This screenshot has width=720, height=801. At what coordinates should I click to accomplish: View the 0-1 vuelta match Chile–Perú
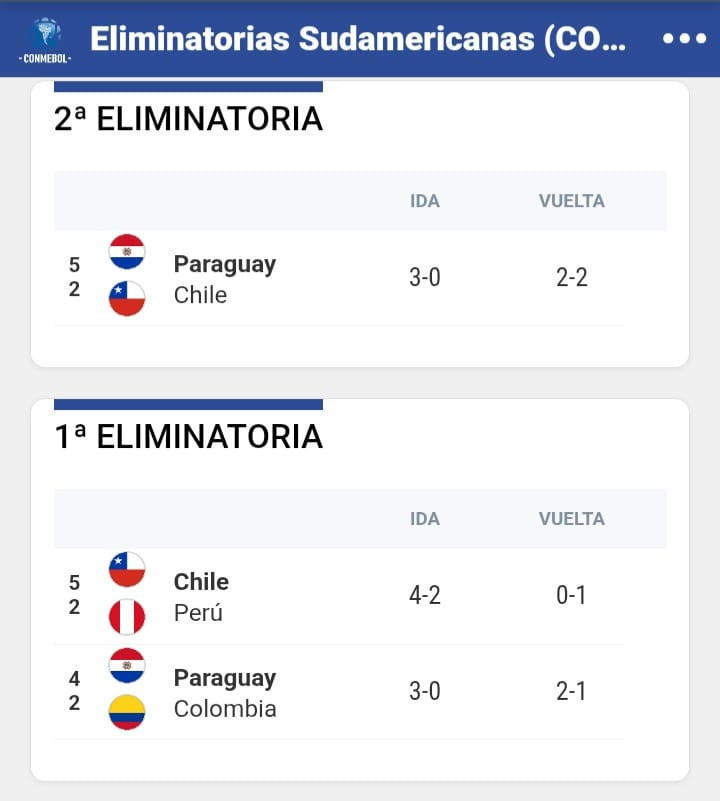tap(571, 596)
